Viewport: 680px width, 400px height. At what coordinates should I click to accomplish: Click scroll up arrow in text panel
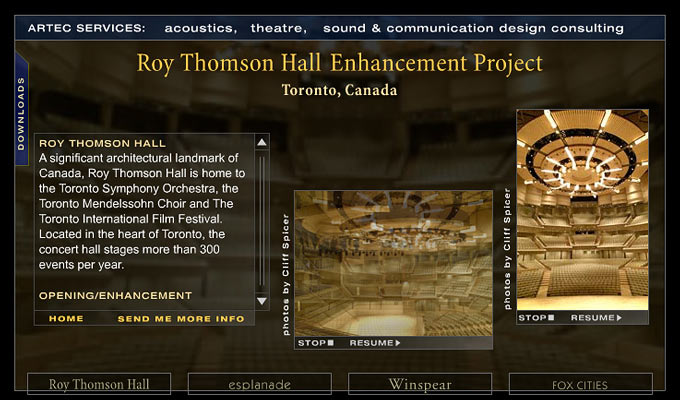262,142
